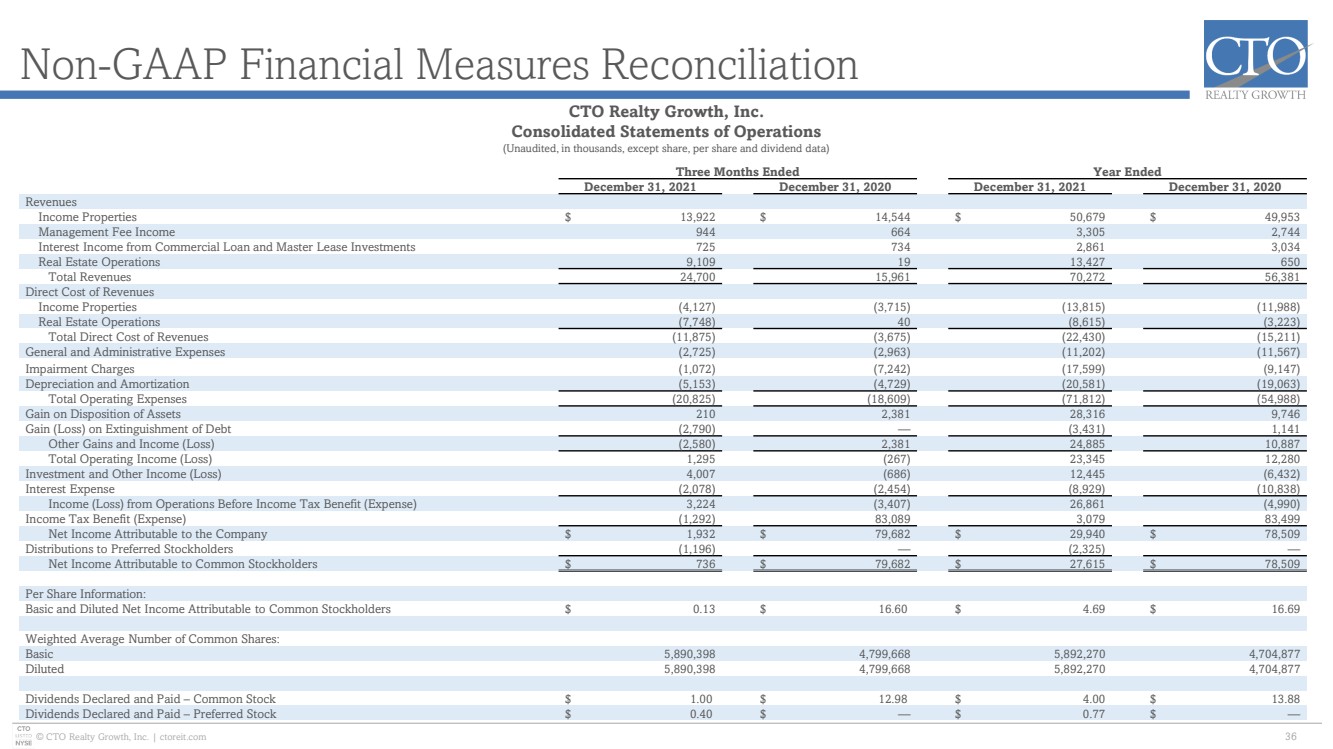Image resolution: width=1333 pixels, height=749 pixels.
Task: Select Distributions to Preferred Stockholders label
Action: coord(129,549)
